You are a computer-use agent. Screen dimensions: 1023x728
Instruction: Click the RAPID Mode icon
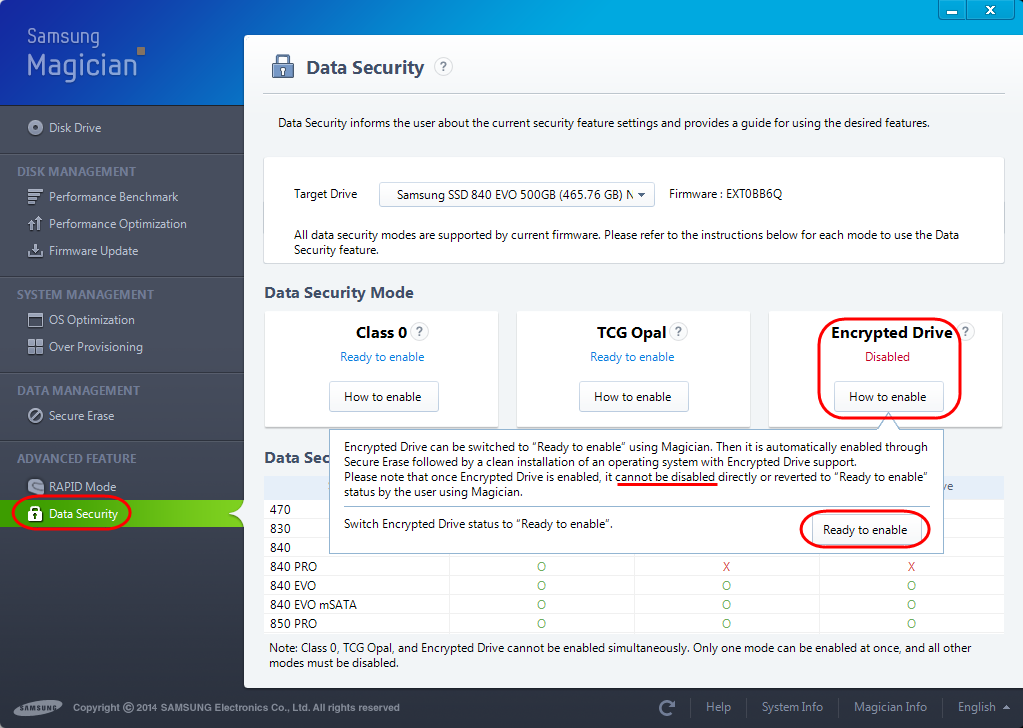click(x=35, y=487)
